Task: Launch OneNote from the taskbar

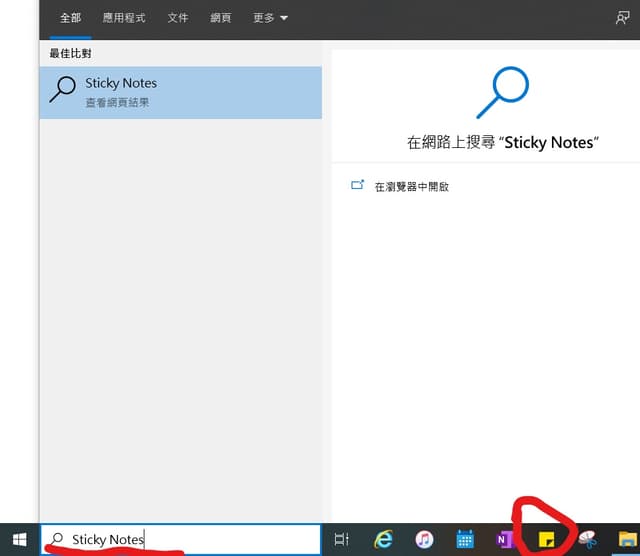Action: (x=504, y=540)
